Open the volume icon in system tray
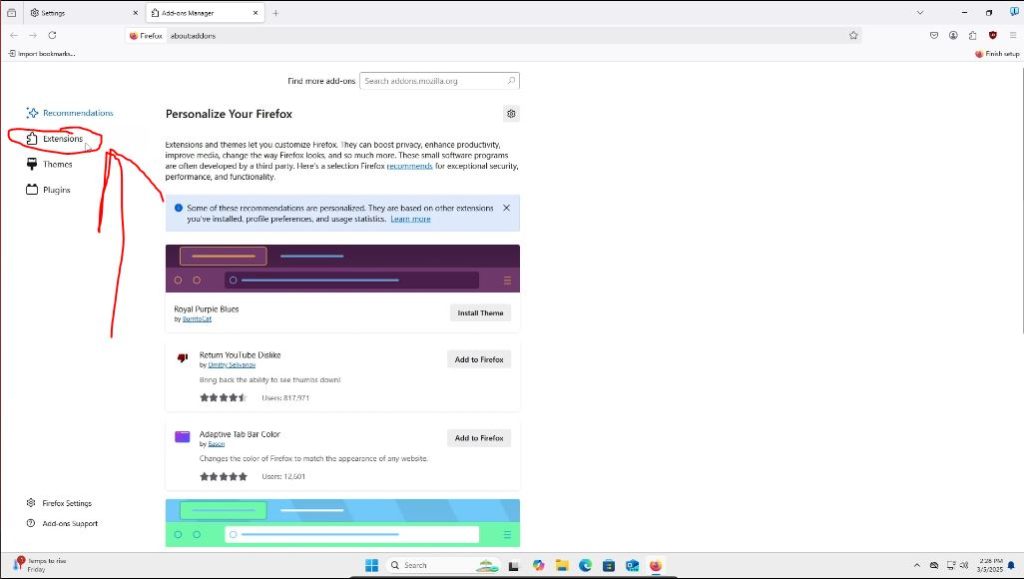The image size is (1024, 579). (964, 565)
